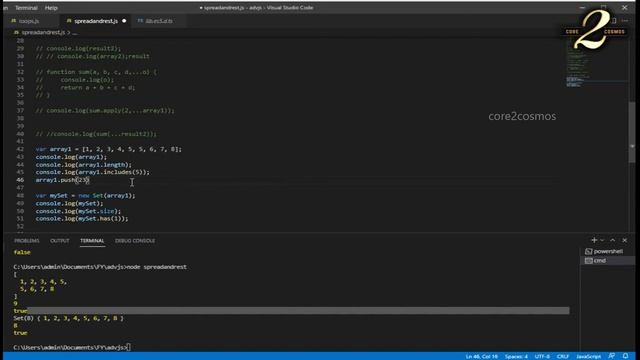Viewport: 640px width, 360px height.
Task: Click terminal output 'Set(8) { 1, 2, 3, 4, 5, 6, 7, 8 }'
Action: click(68, 318)
